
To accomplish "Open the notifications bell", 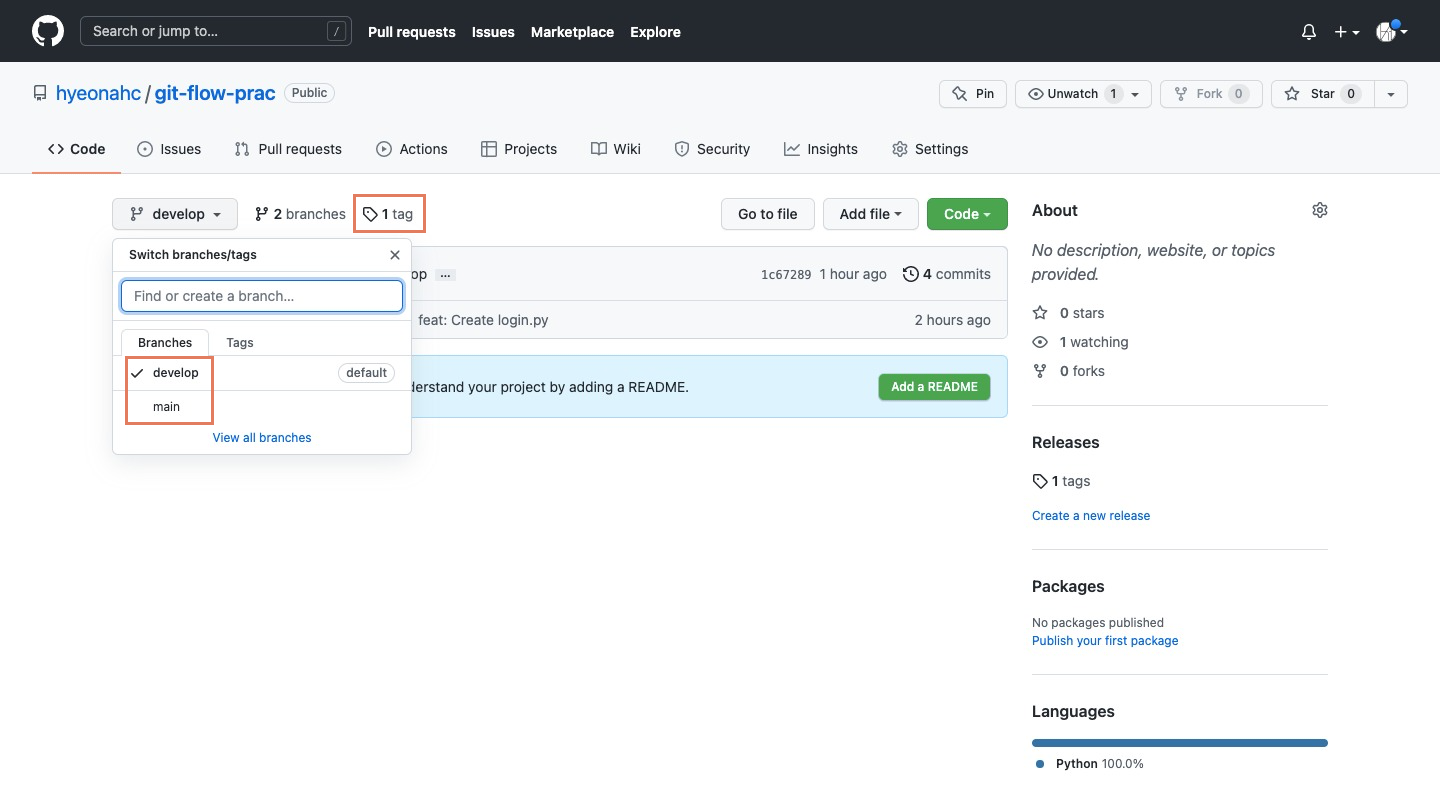I will pos(1309,32).
